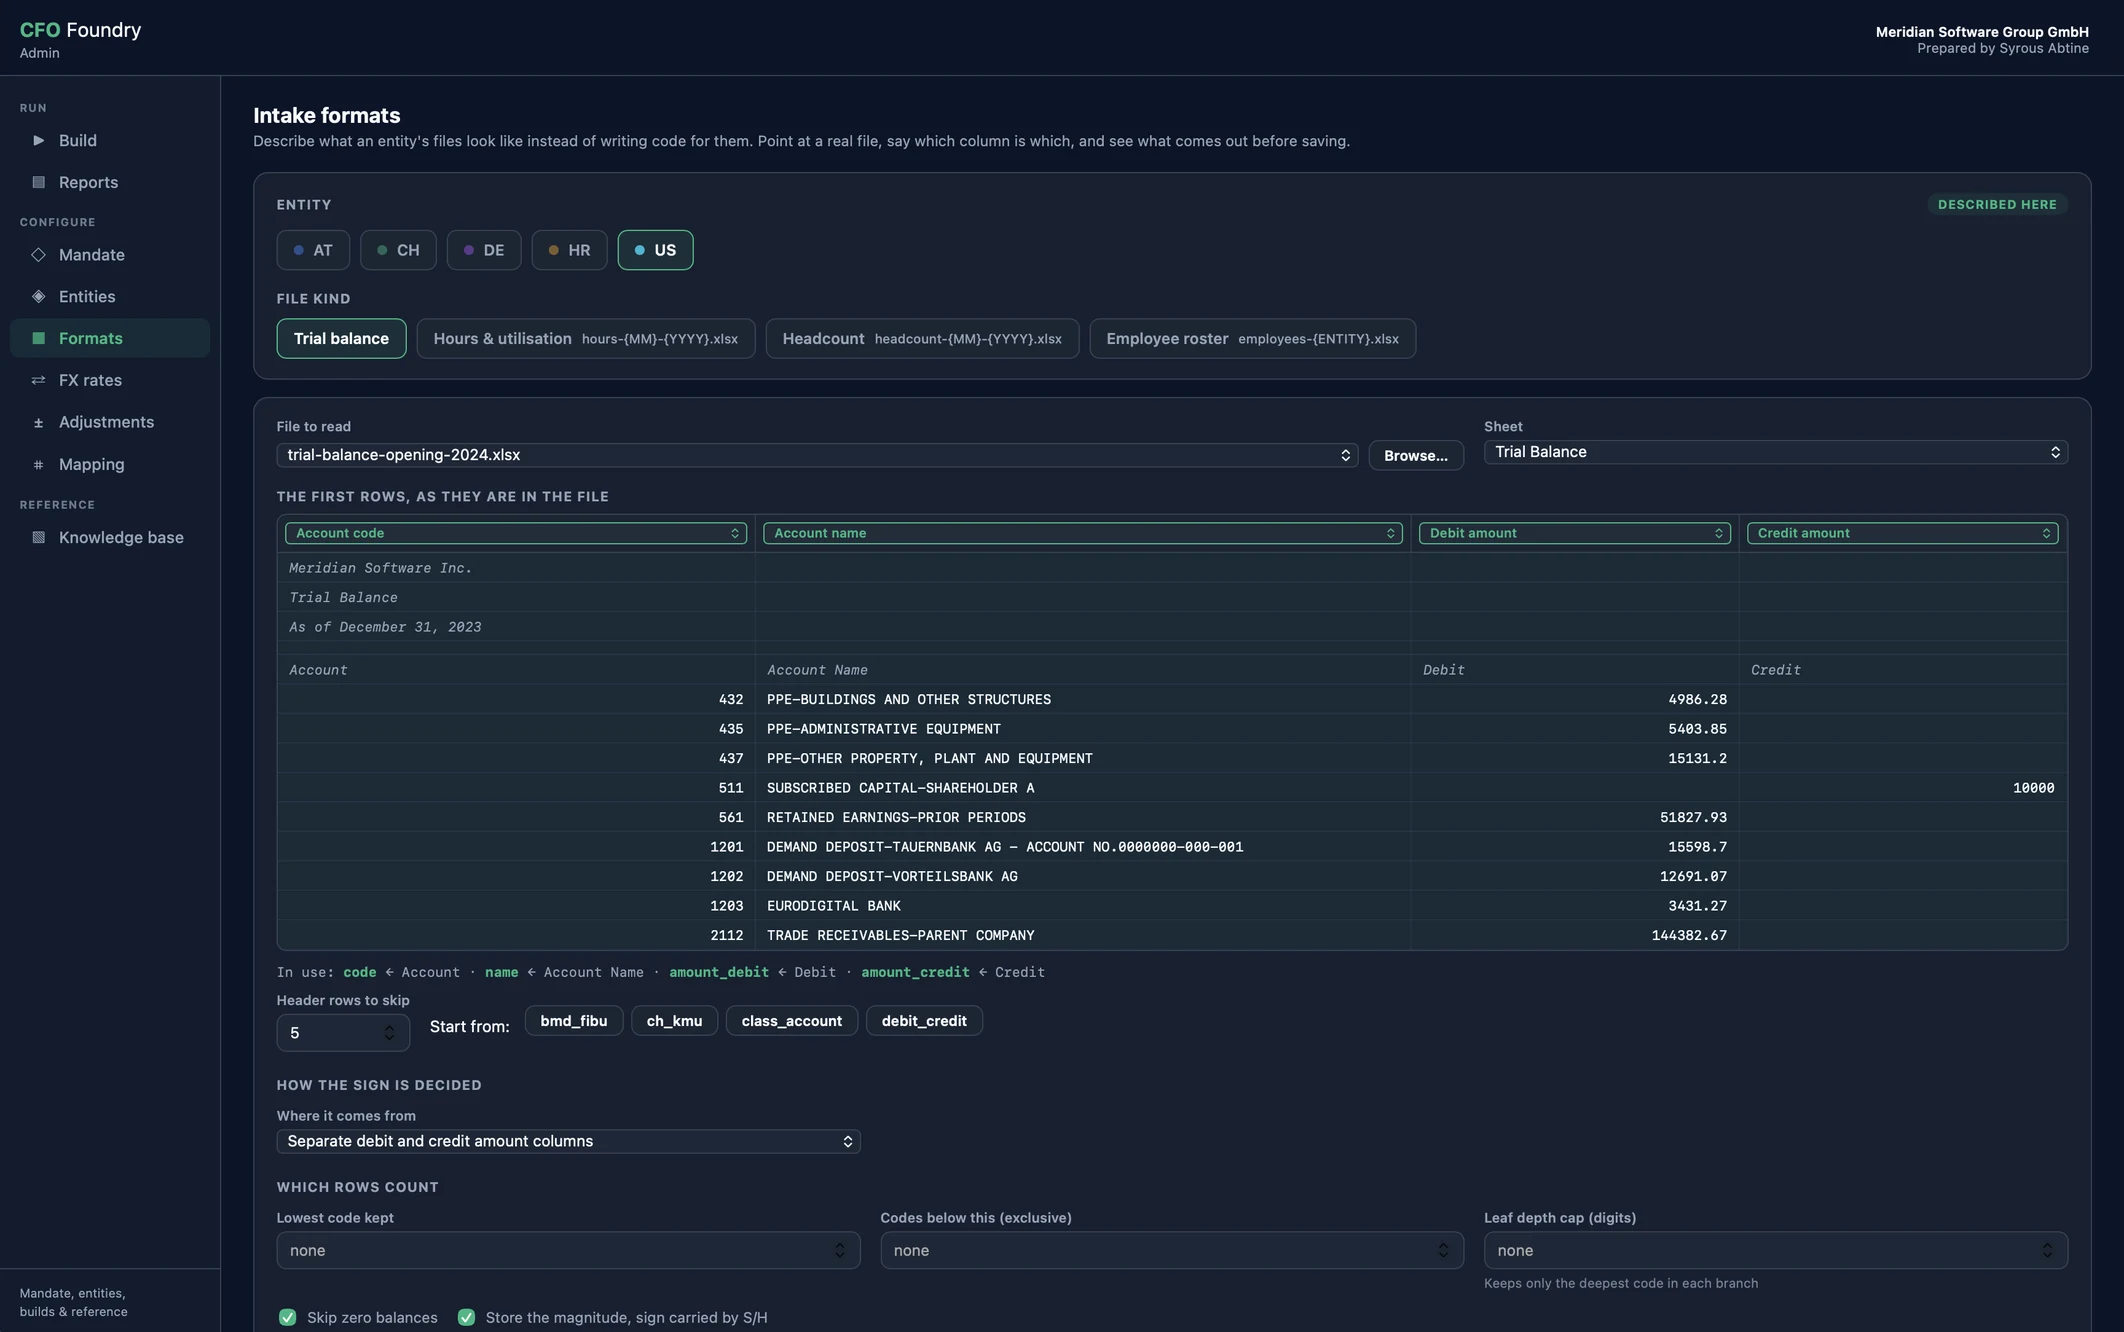2124x1332 pixels.
Task: Switch to Employee roster file kind
Action: point(1252,338)
